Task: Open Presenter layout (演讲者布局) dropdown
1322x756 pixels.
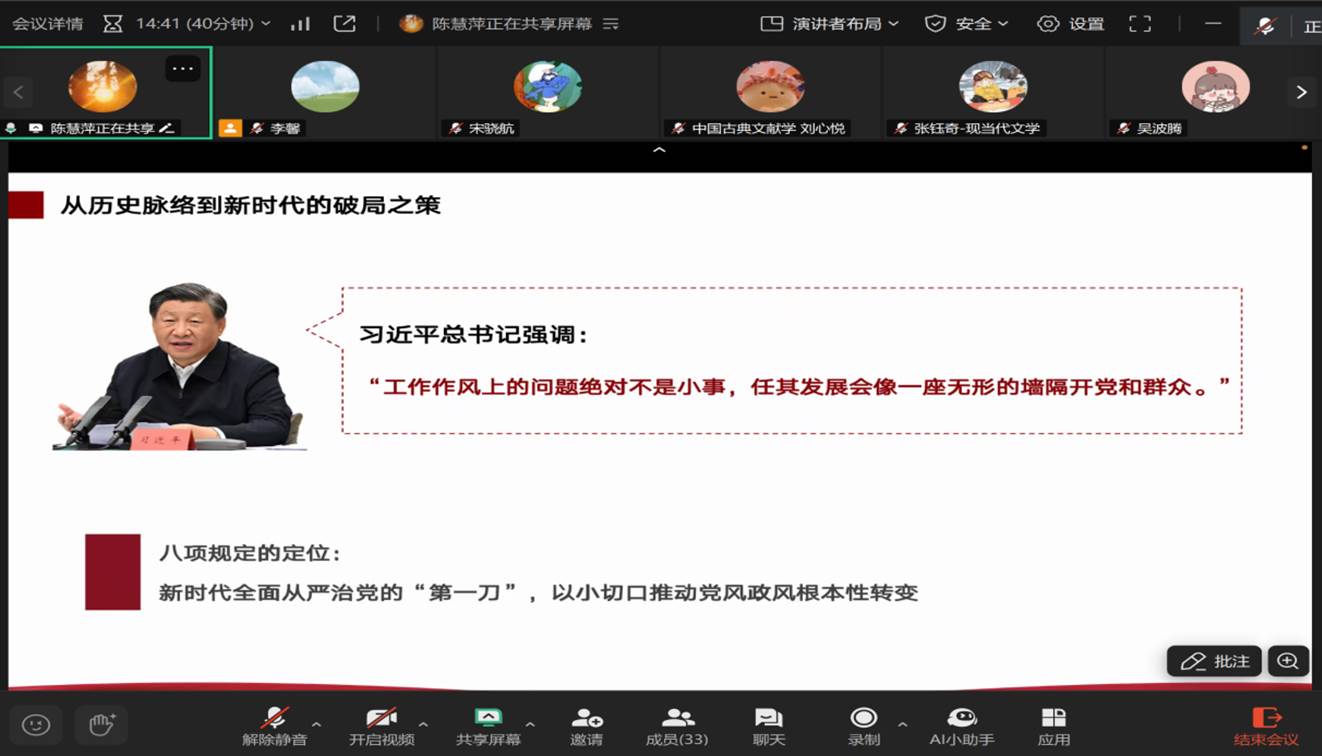Action: pyautogui.click(x=829, y=23)
